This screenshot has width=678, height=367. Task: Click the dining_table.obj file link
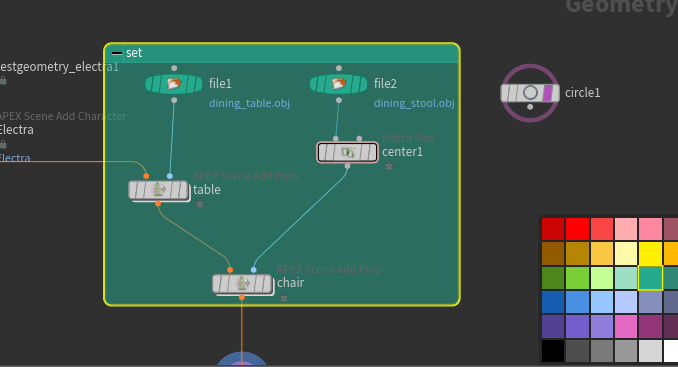pyautogui.click(x=249, y=103)
